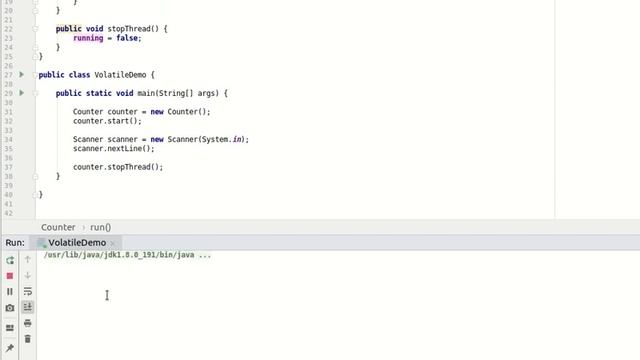This screenshot has height=360, width=640.
Task: Run main method from gutter arrow on line 29
Action: click(x=22, y=93)
